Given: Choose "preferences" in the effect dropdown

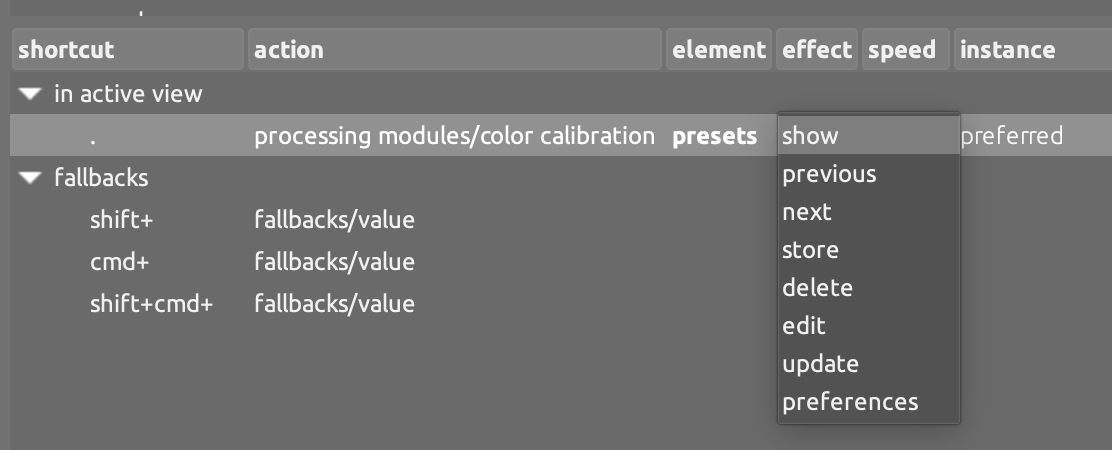Looking at the screenshot, I should coord(850,402).
